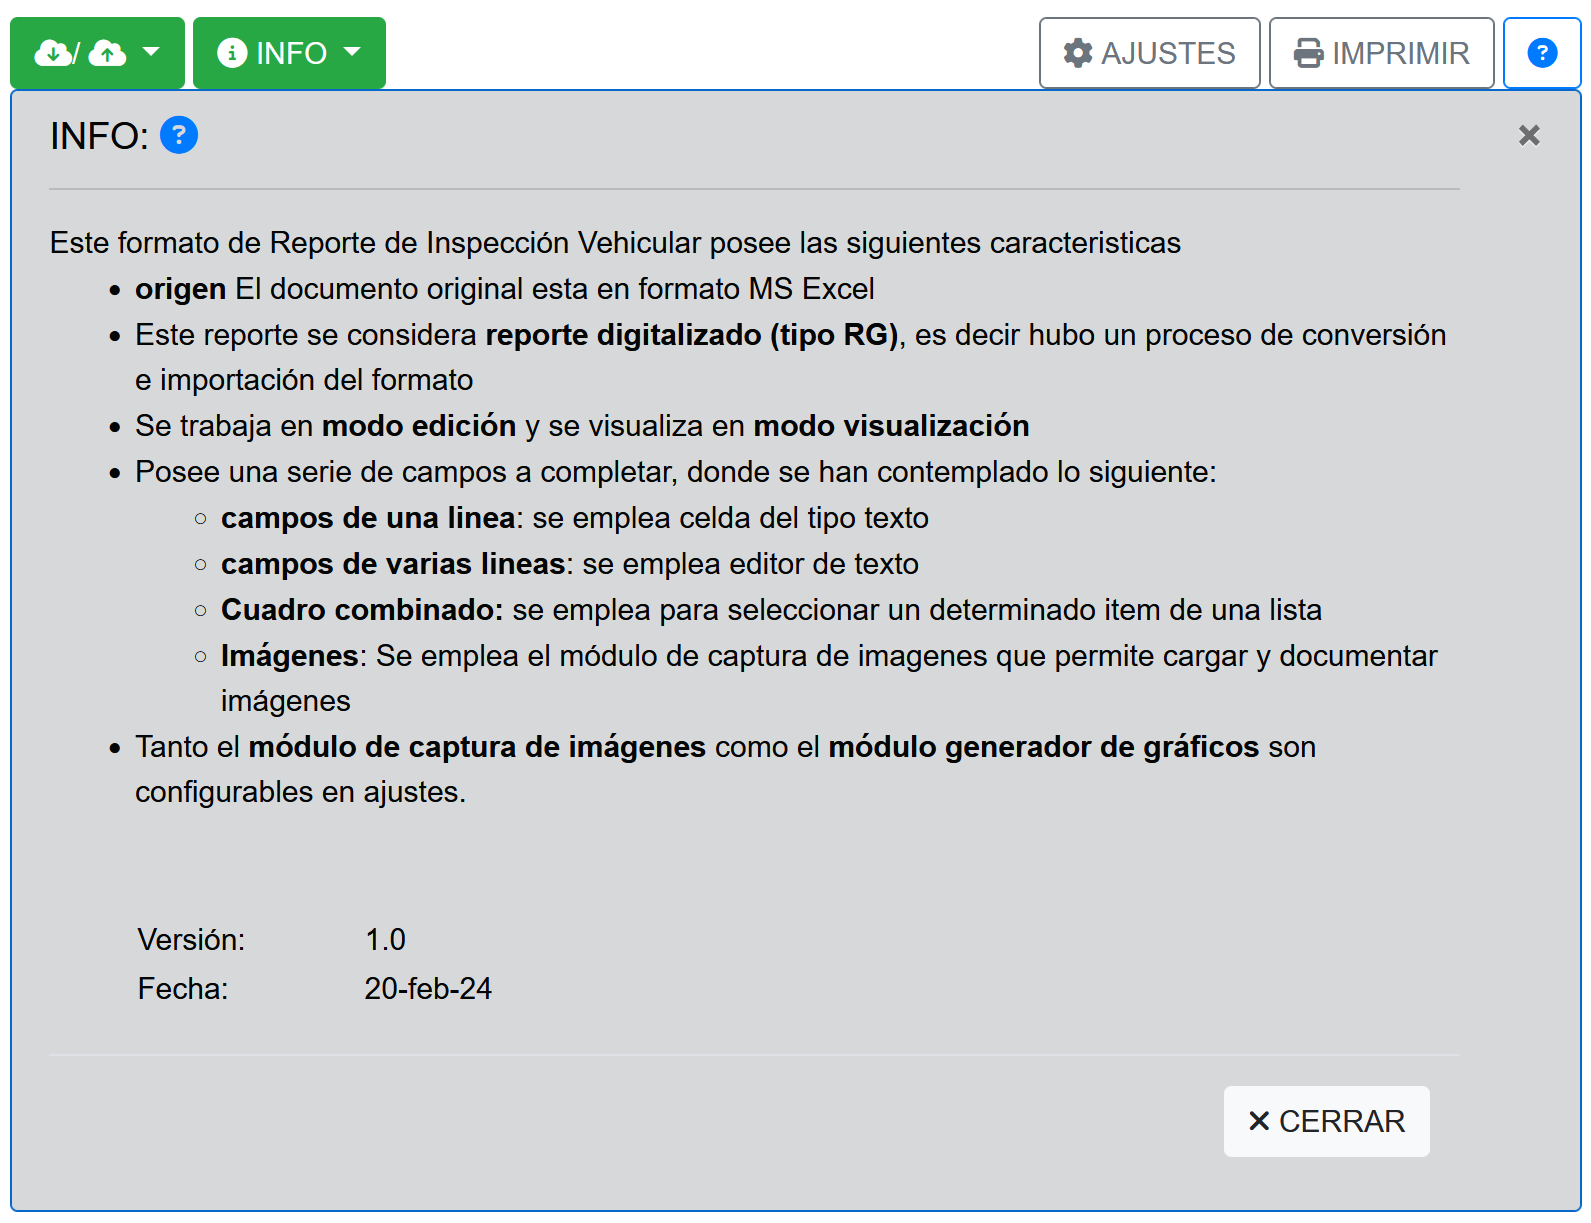Screen dimensions: 1591x1223
Task: Expand the cloud download/upload dropdown caret
Action: (151, 52)
